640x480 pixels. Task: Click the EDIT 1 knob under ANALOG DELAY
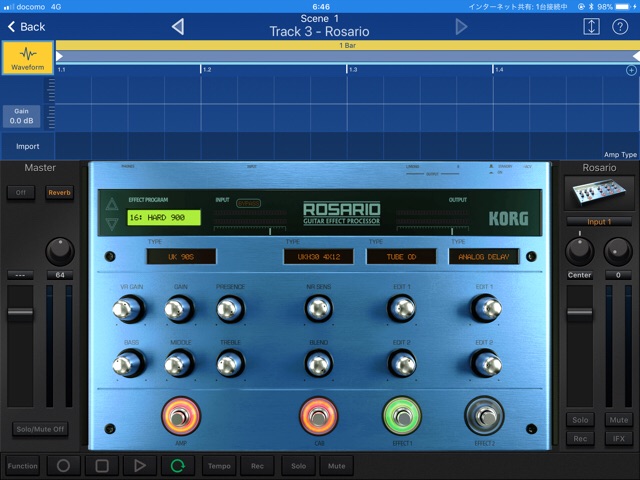486,309
